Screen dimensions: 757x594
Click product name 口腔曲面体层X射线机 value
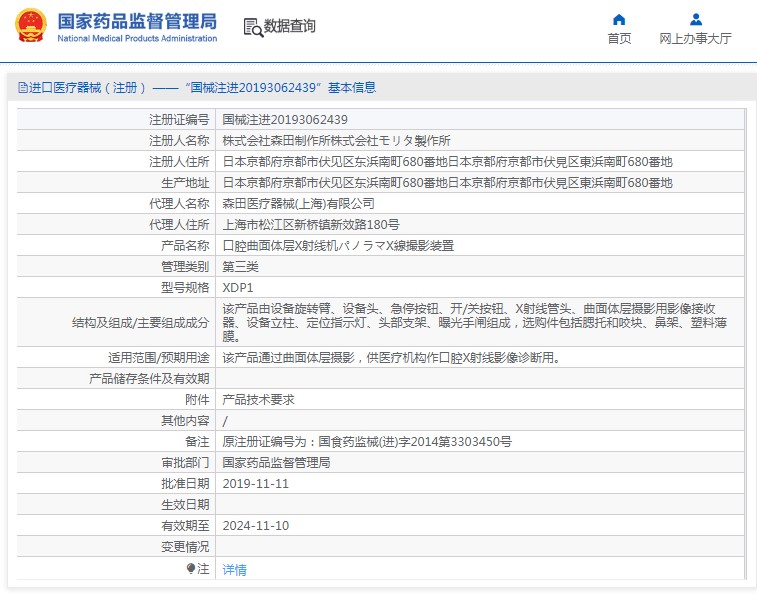[338, 246]
